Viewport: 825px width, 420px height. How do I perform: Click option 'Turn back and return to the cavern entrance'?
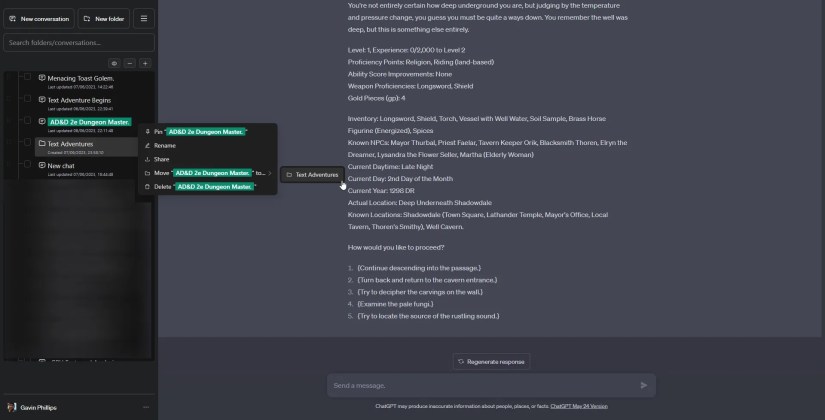[427, 280]
